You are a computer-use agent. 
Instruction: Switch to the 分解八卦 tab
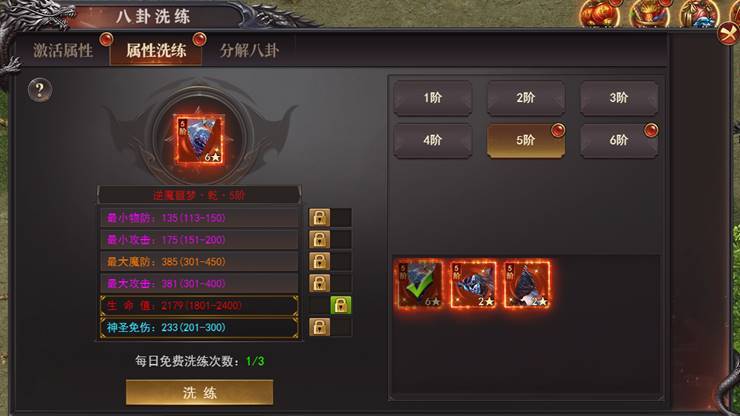click(x=249, y=50)
